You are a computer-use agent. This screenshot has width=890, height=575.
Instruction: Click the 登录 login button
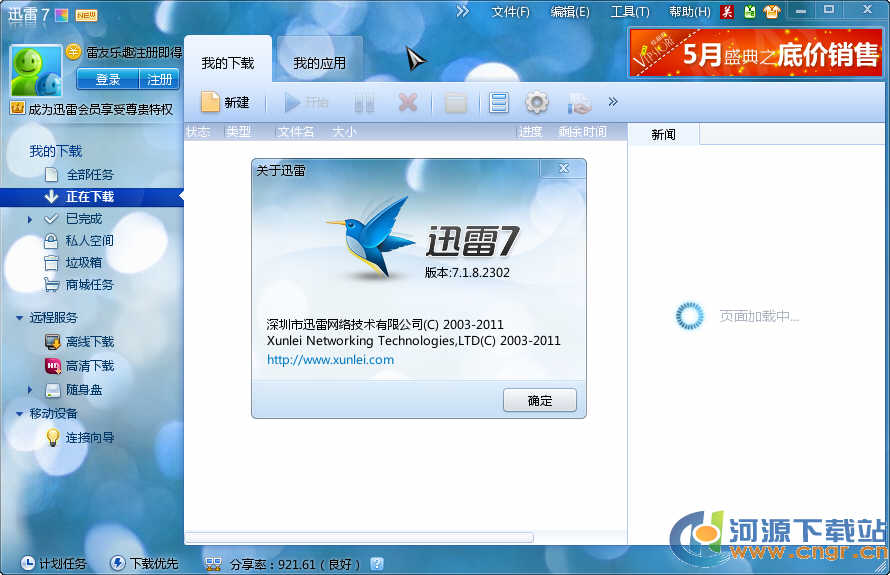click(x=108, y=79)
